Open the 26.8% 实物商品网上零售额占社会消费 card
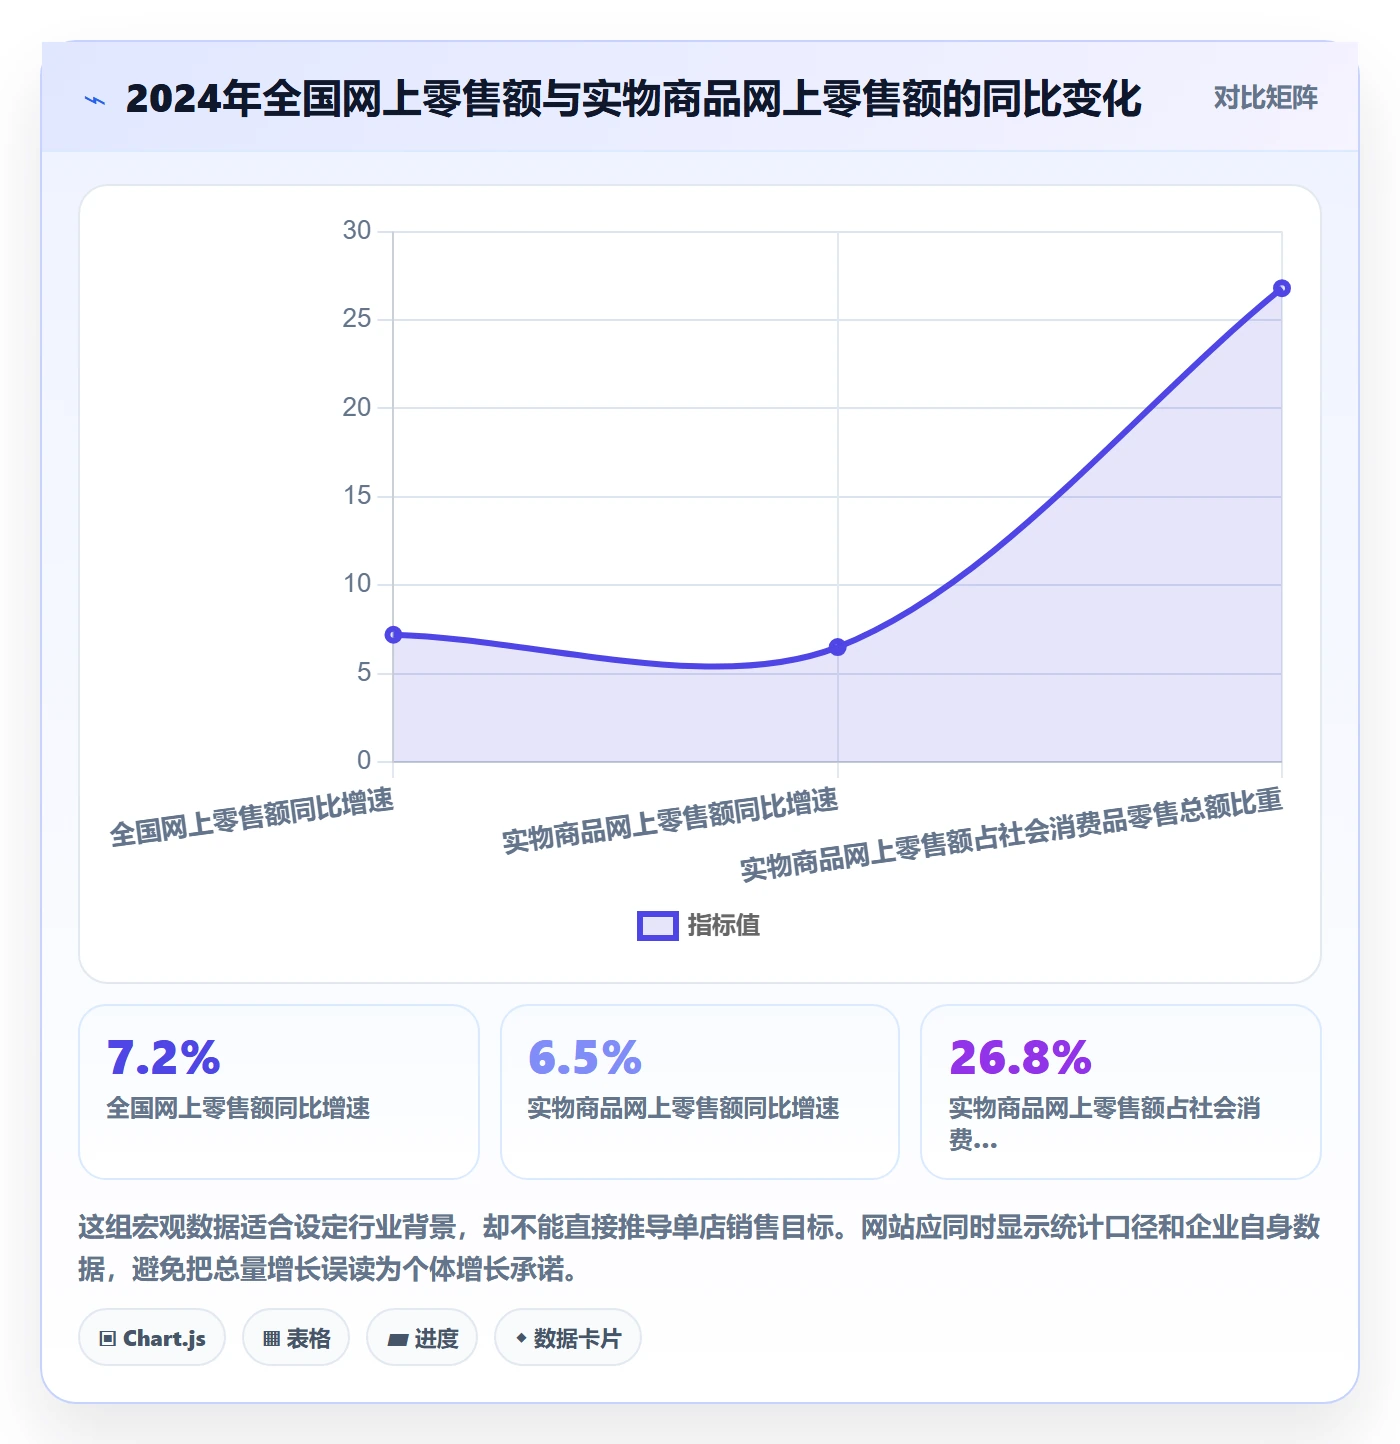The height and width of the screenshot is (1444, 1400). (1121, 1092)
